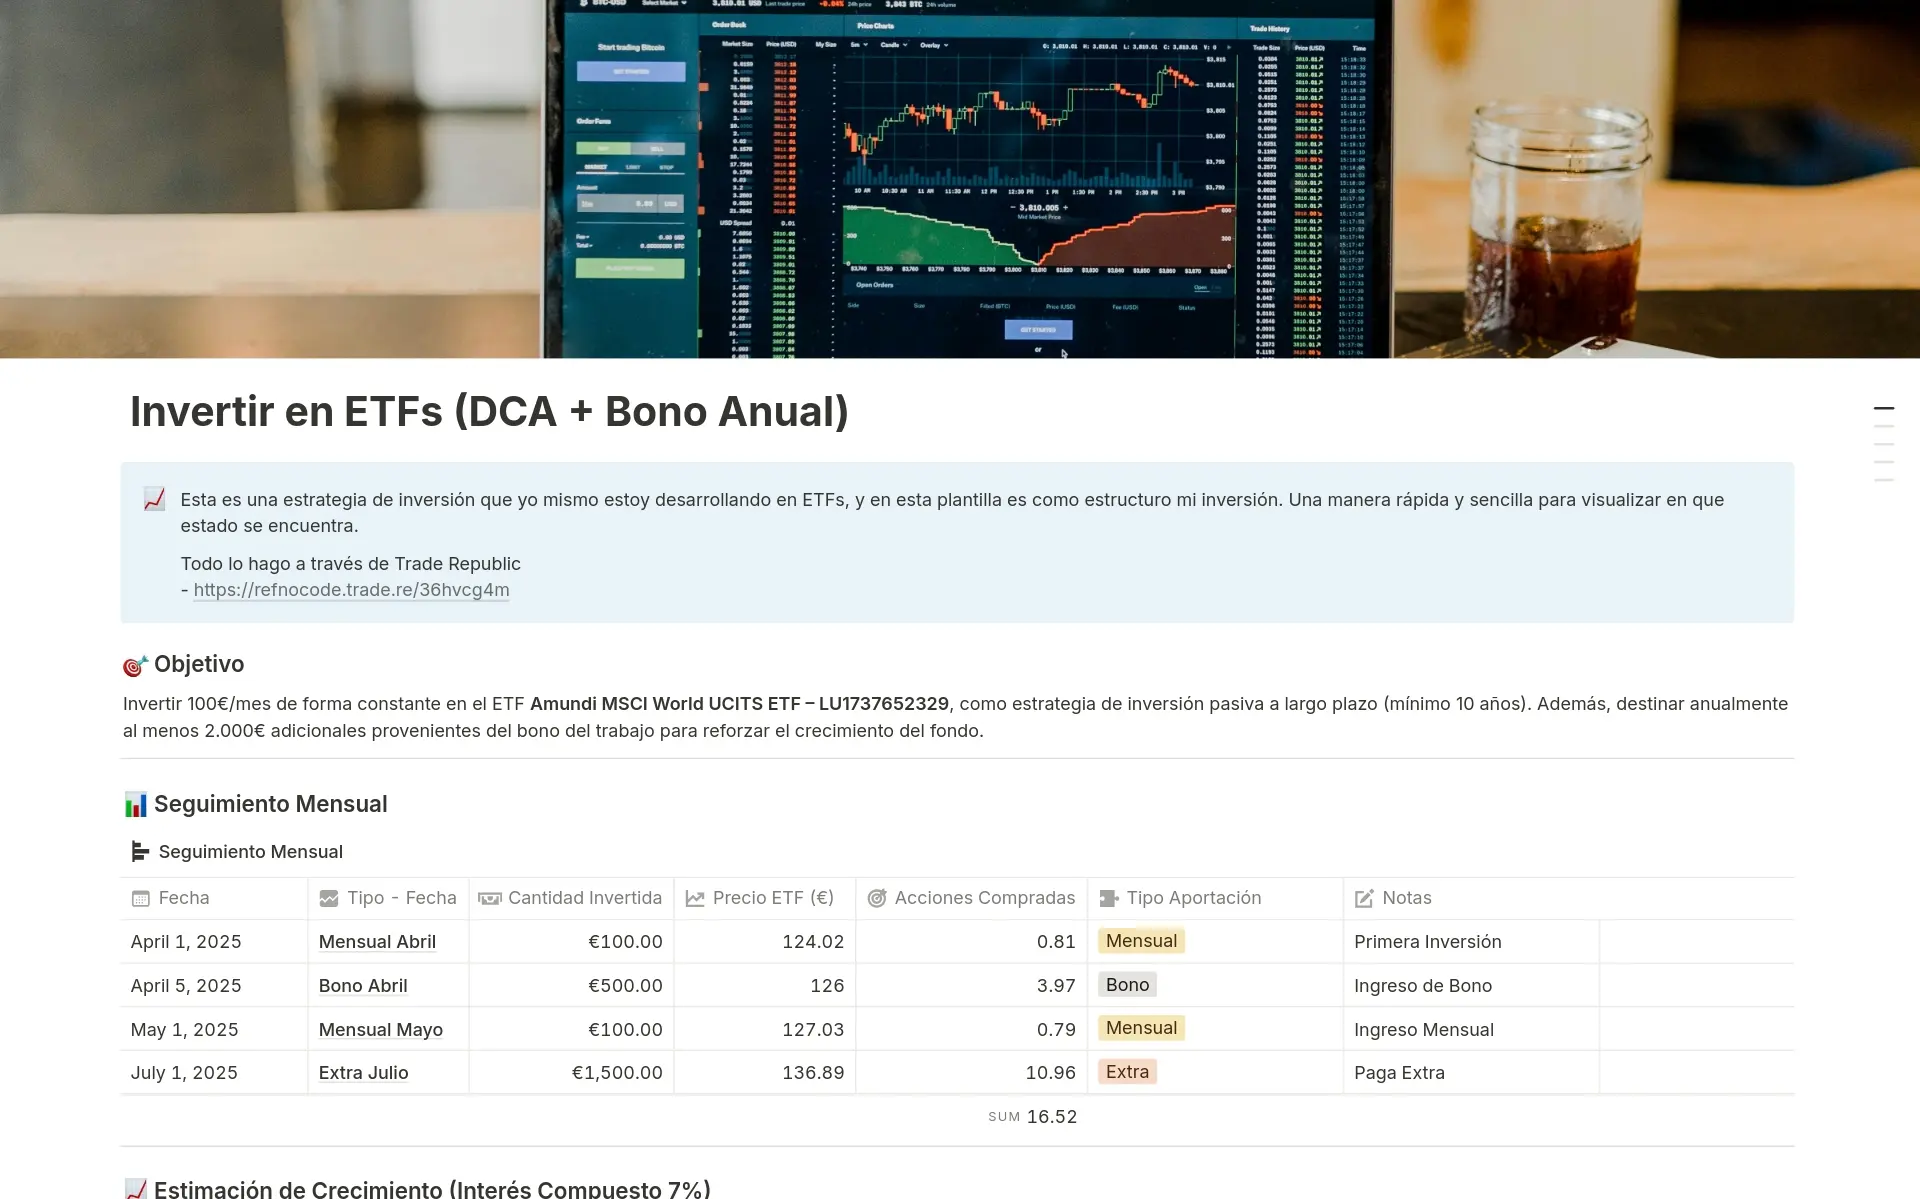The image size is (1920, 1199).
Task: Click the calendar icon in the Fecha column header
Action: (x=139, y=898)
